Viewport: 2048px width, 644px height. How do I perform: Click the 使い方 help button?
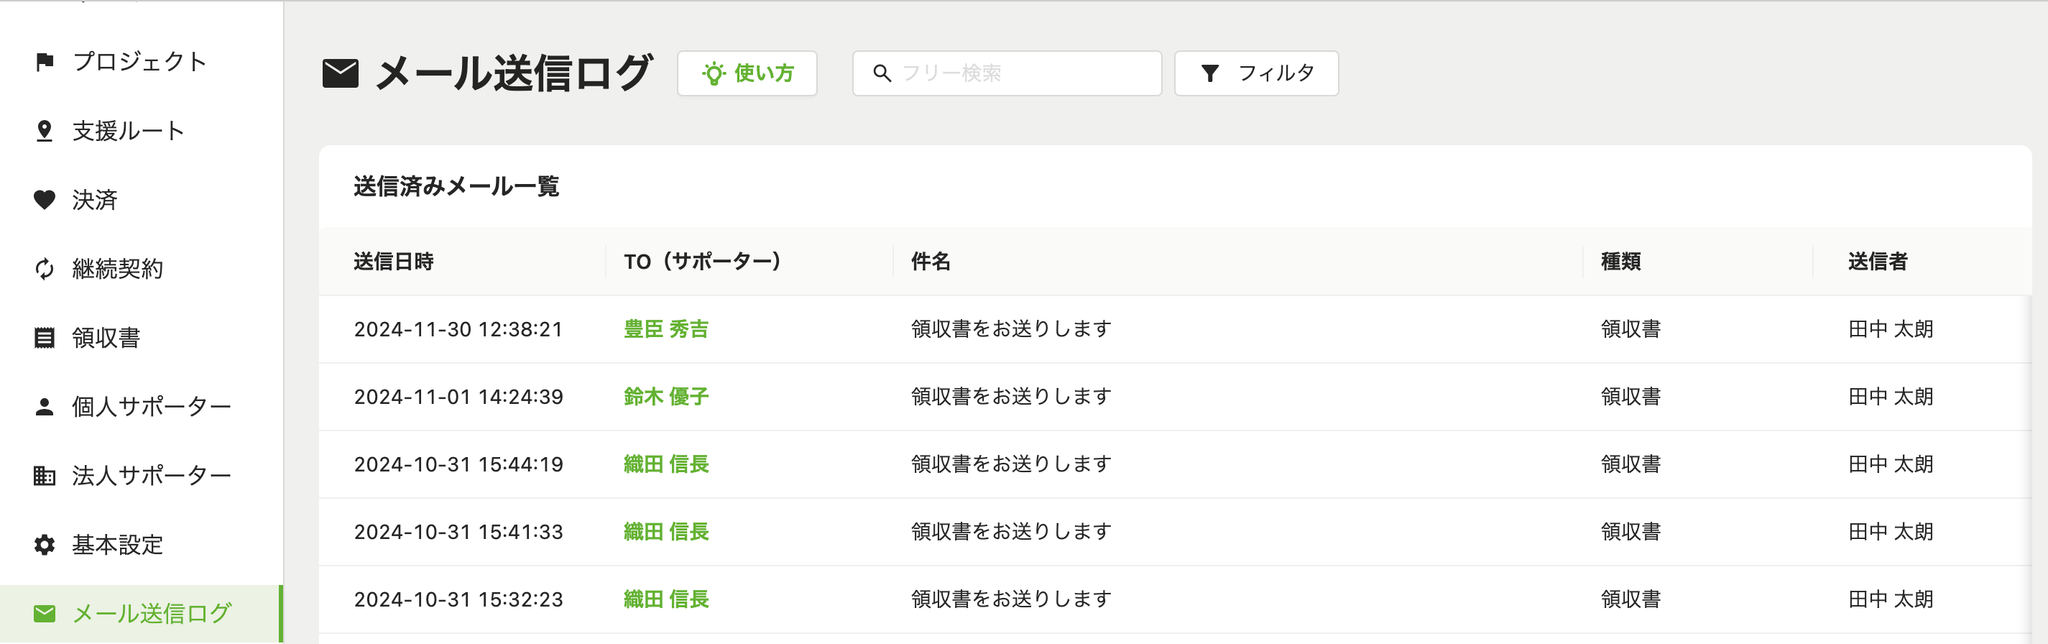coord(747,73)
